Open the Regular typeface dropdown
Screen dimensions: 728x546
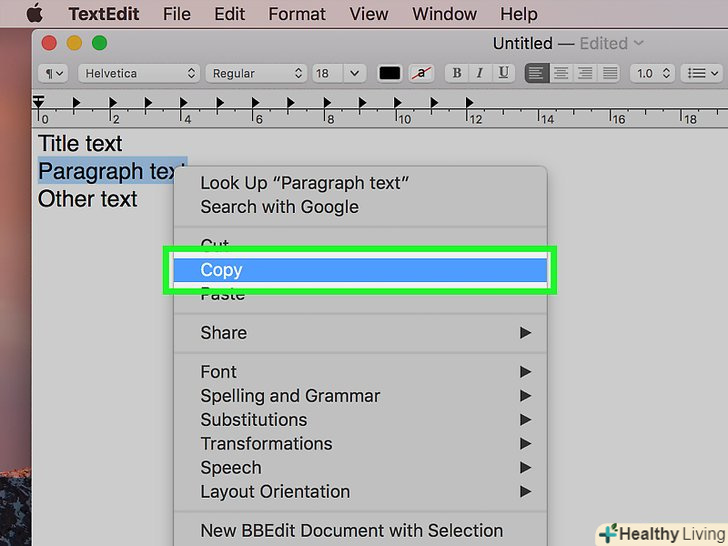256,73
